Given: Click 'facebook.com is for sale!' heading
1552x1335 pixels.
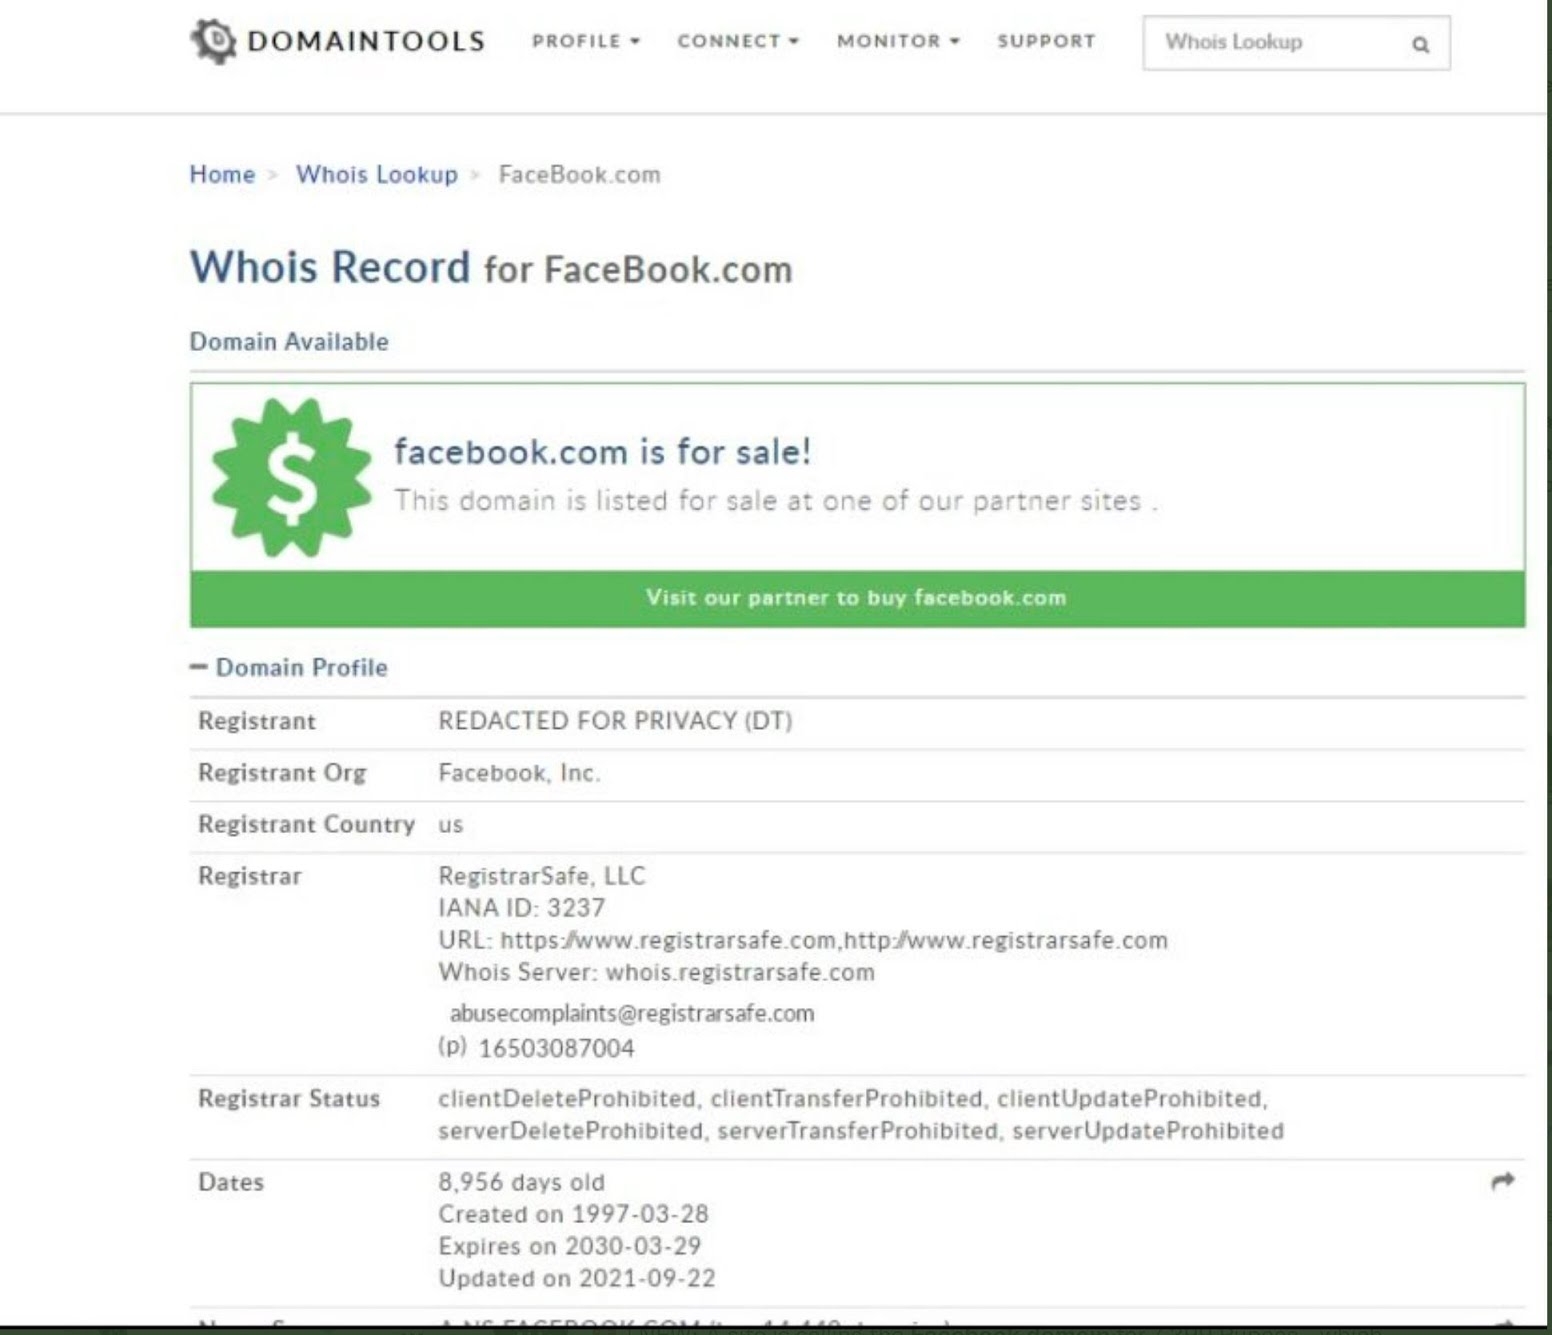Looking at the screenshot, I should click(x=602, y=451).
